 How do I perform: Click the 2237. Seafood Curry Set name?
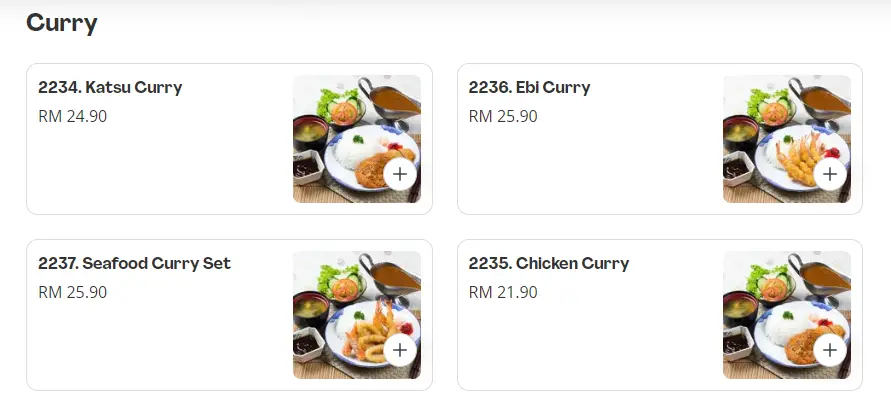click(x=134, y=264)
